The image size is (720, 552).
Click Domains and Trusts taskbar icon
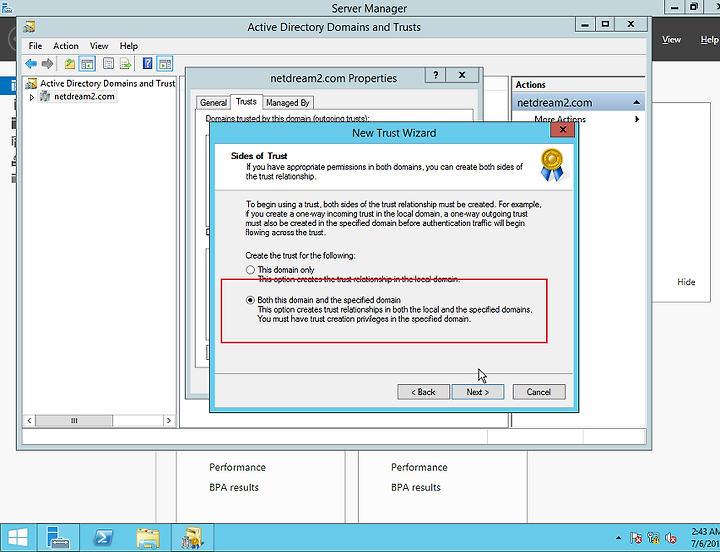pyautogui.click(x=192, y=537)
